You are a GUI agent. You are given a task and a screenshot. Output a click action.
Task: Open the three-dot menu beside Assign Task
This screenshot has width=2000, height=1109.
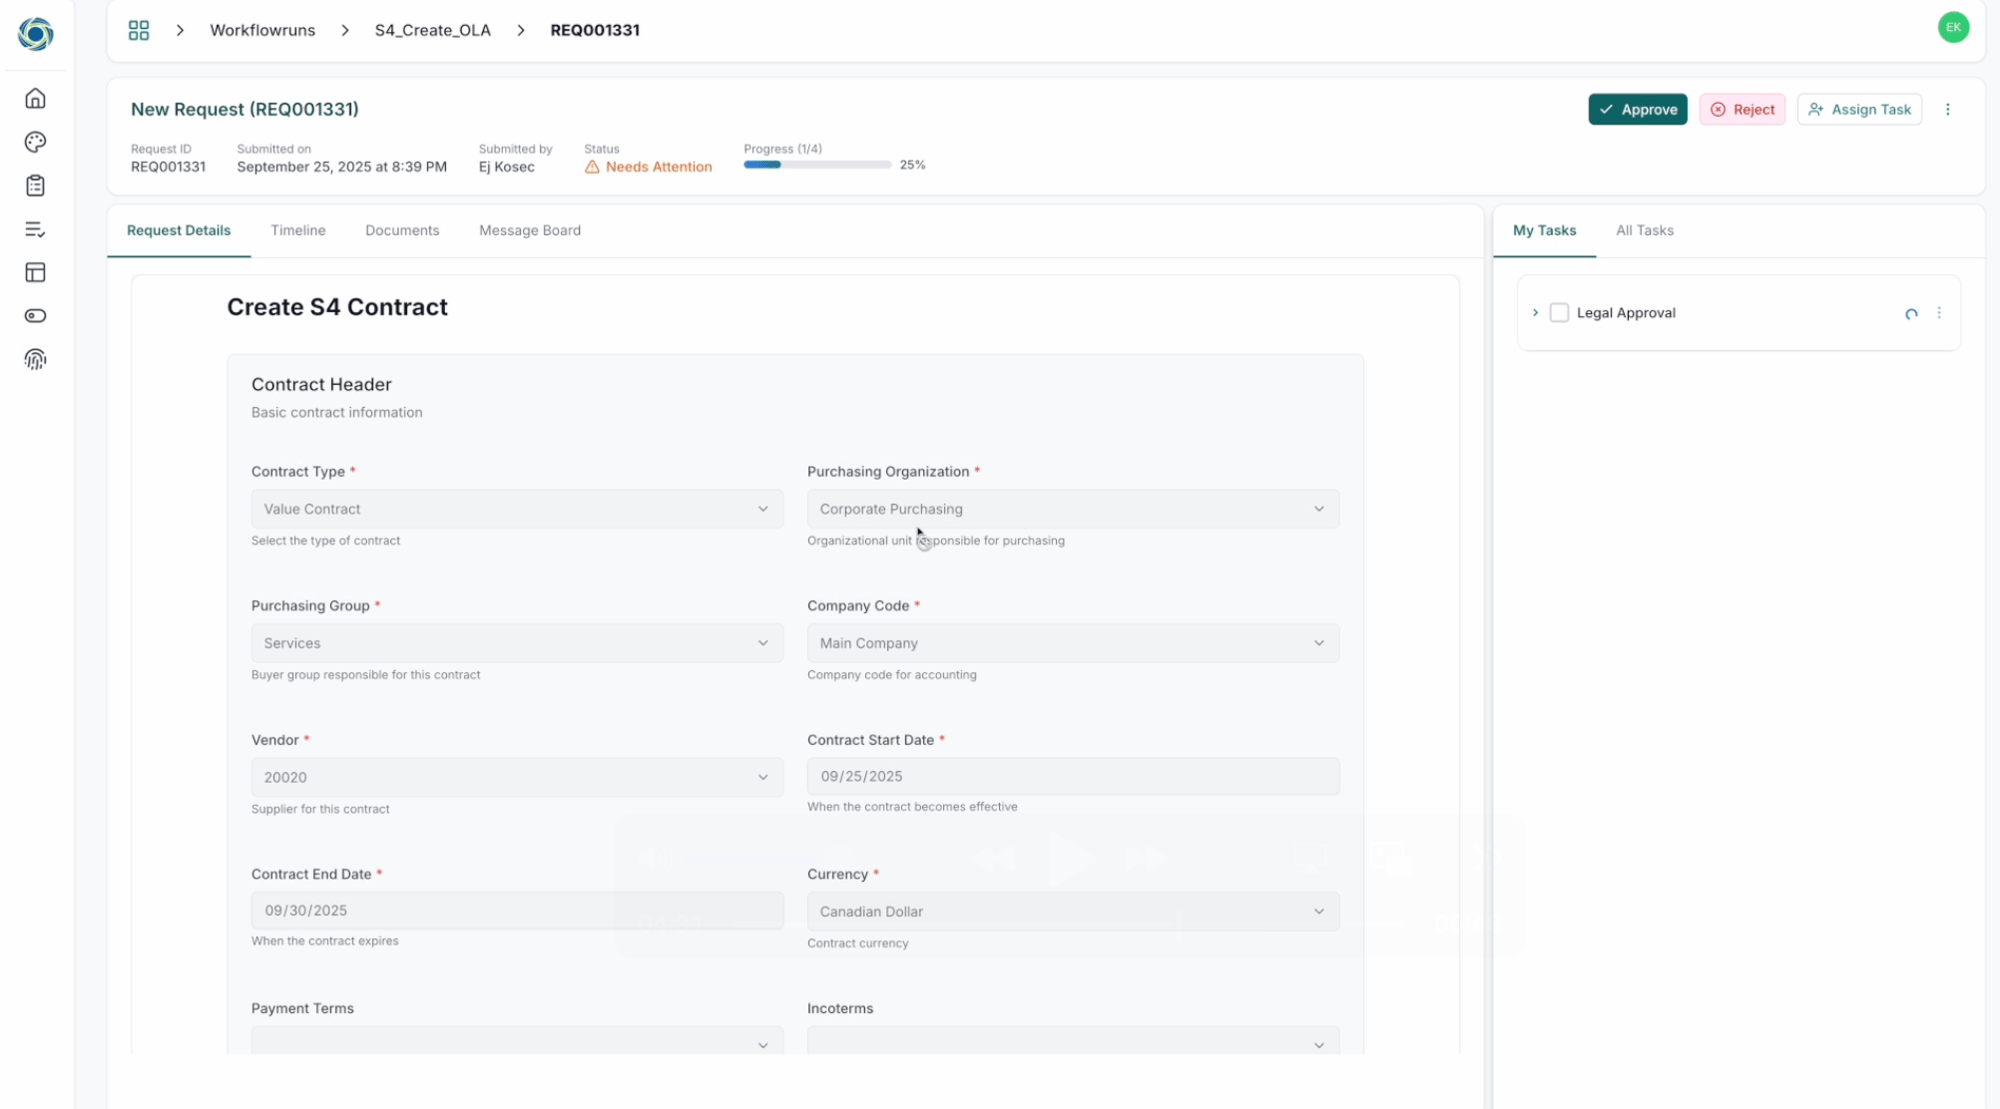pos(1947,110)
